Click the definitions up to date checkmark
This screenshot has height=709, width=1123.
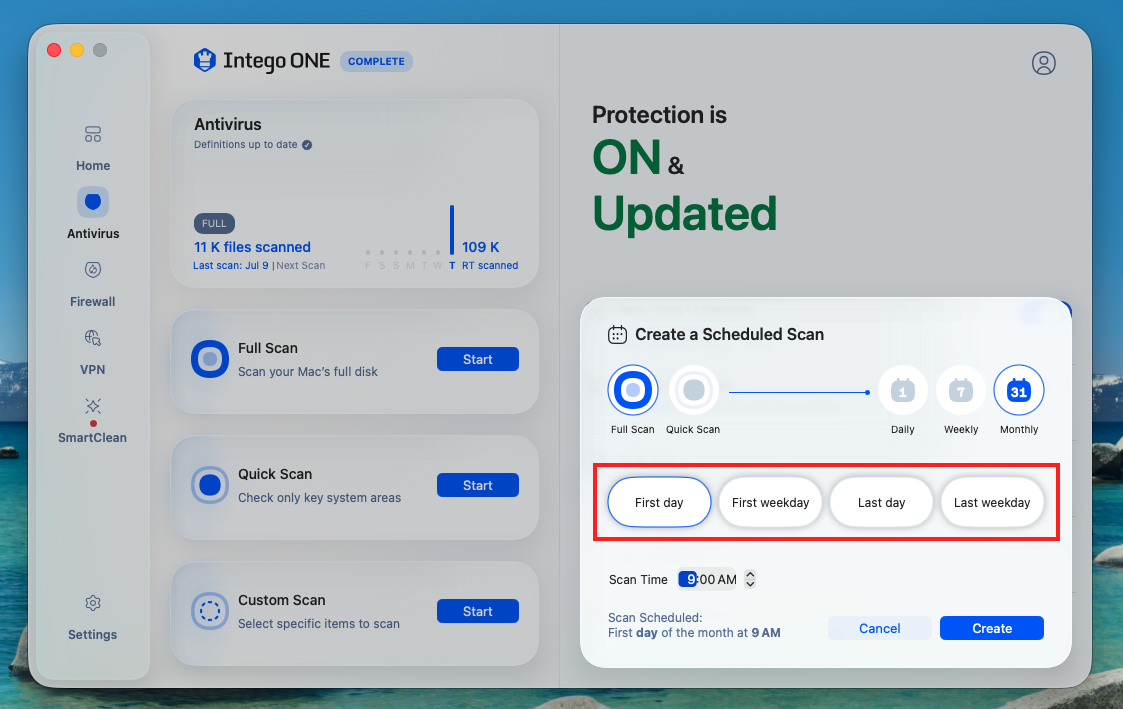(x=307, y=145)
